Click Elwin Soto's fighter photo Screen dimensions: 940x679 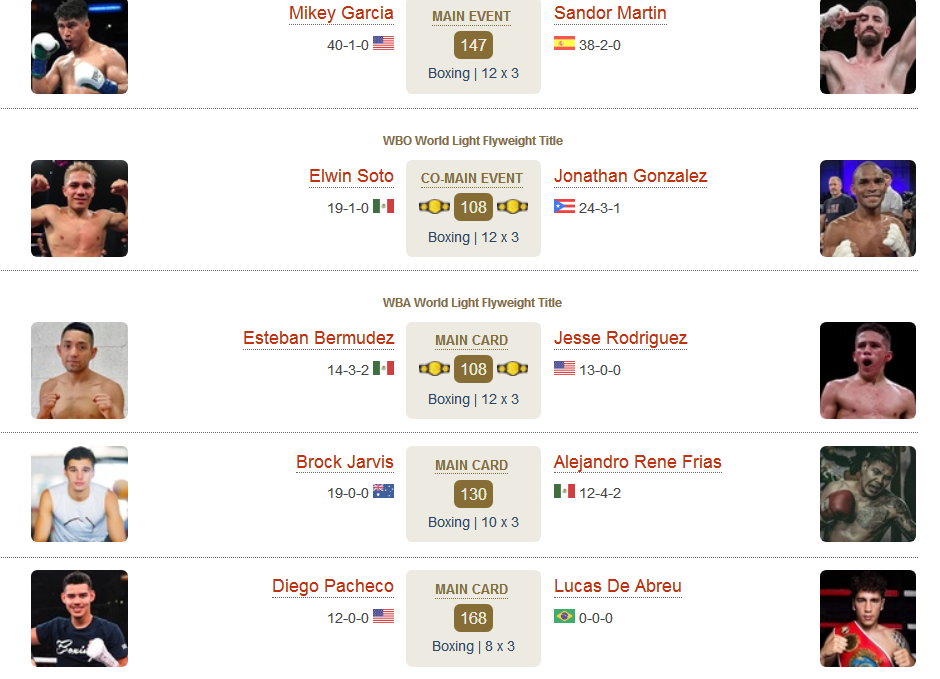coord(79,209)
